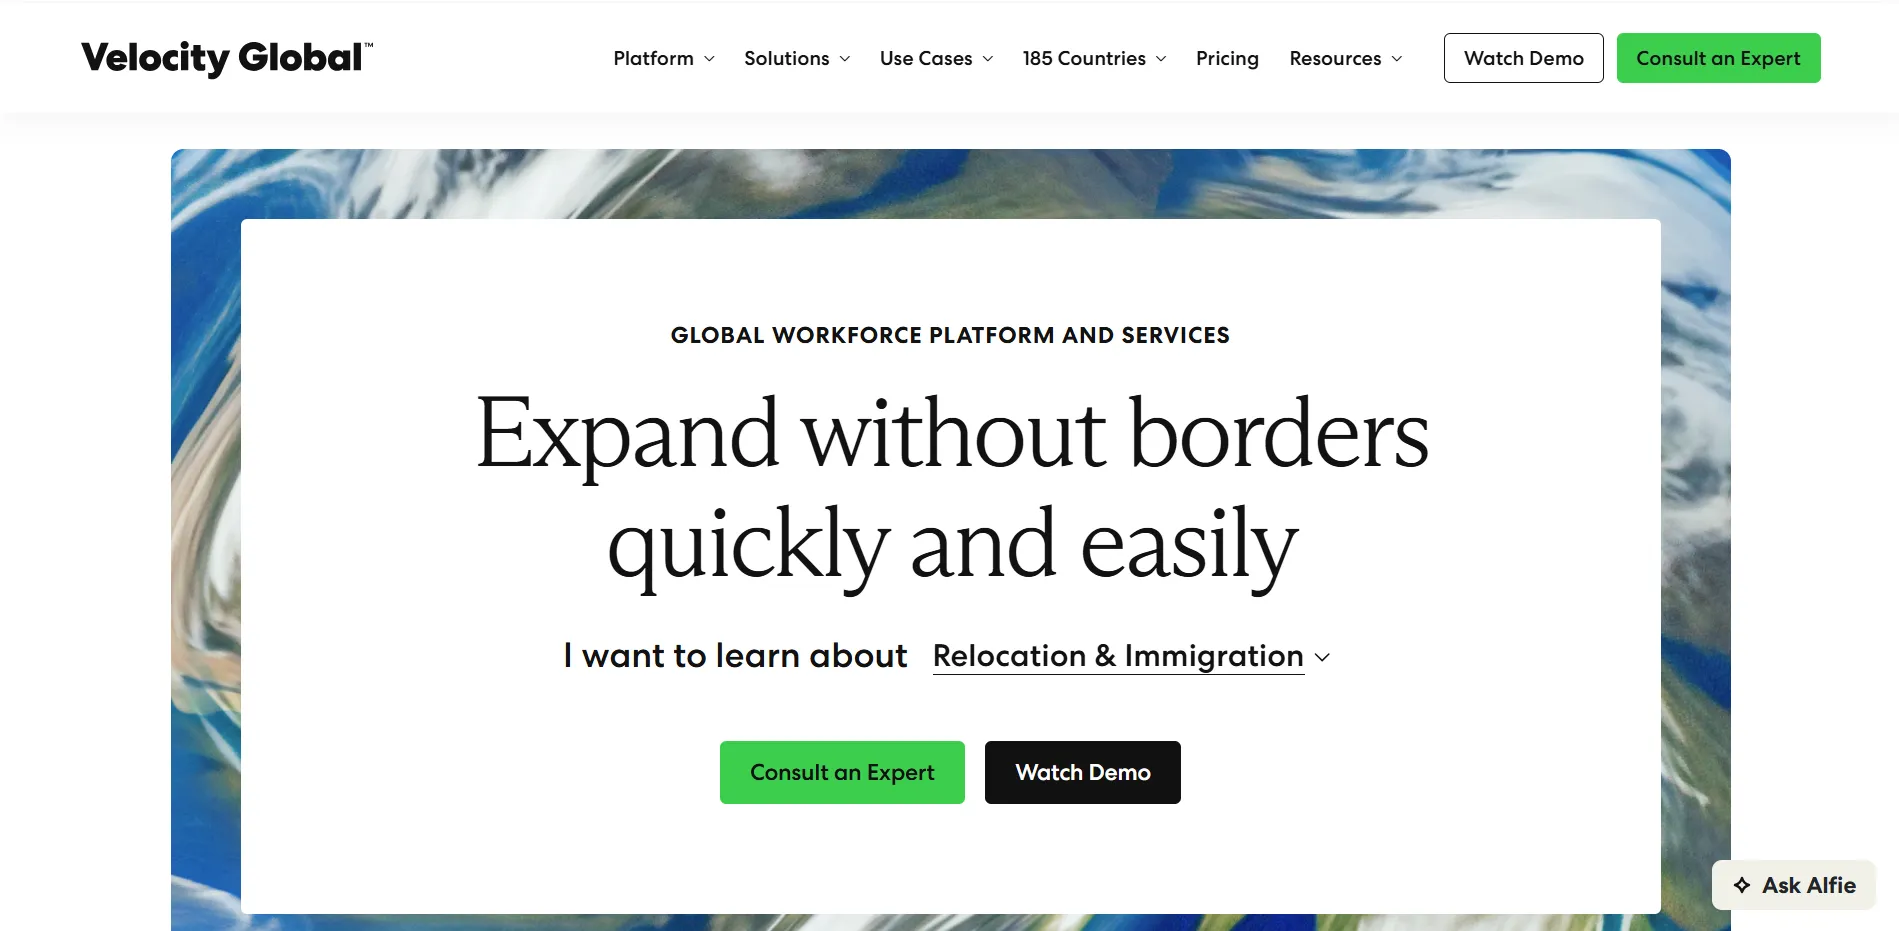Click the underlined Relocation & Immigration link
The height and width of the screenshot is (931, 1899).
(x=1117, y=656)
